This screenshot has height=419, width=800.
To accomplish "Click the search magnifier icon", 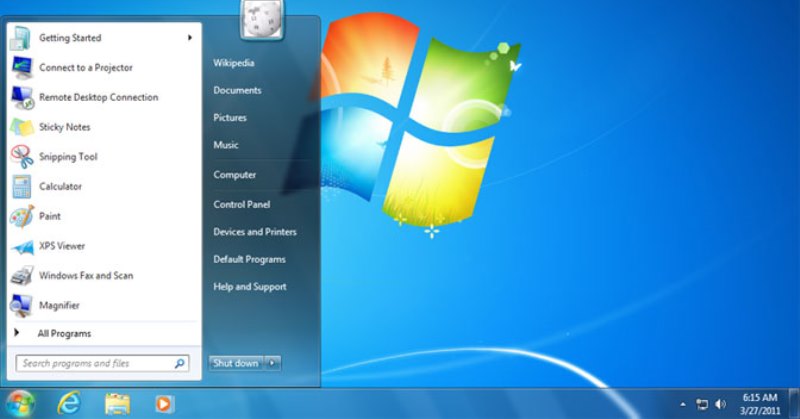I will (x=180, y=363).
